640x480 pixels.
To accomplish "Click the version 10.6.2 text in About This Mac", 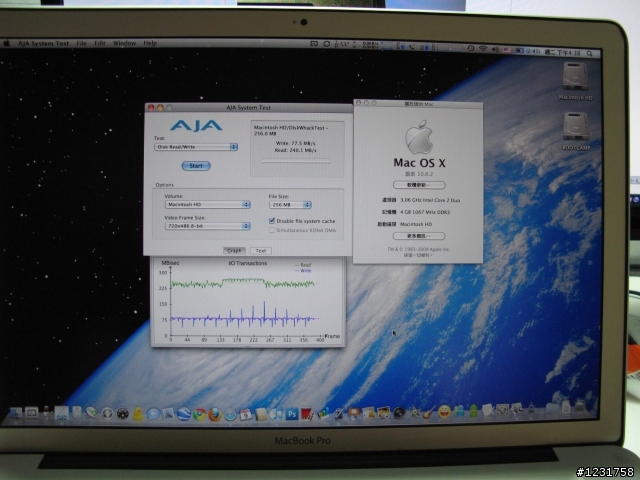I will (419, 174).
